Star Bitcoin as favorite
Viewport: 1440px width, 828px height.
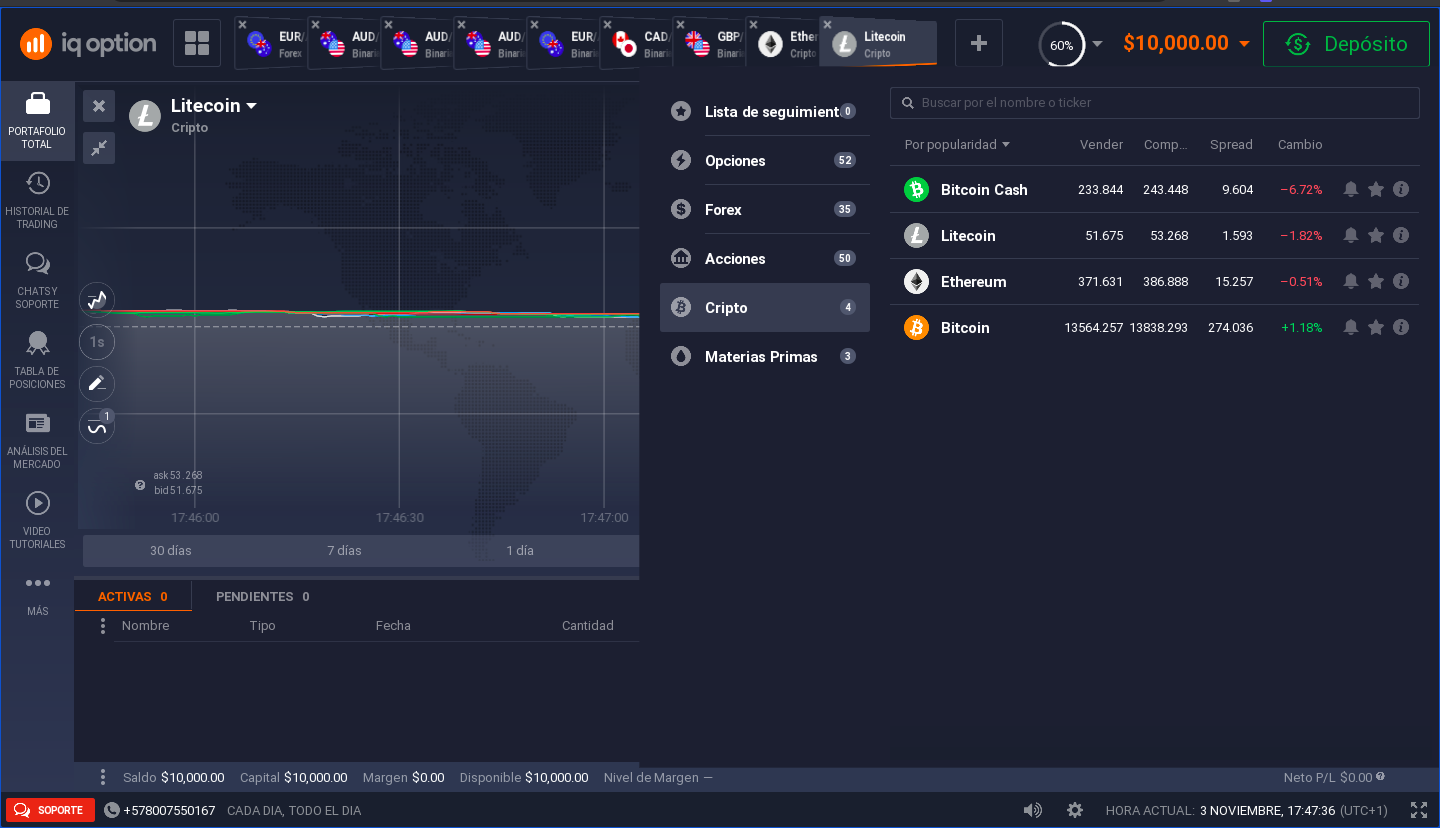[1376, 327]
